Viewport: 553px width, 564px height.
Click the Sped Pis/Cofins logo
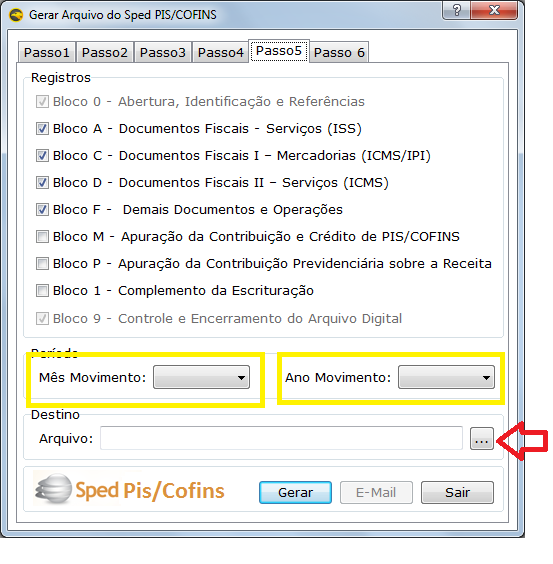pos(130,490)
